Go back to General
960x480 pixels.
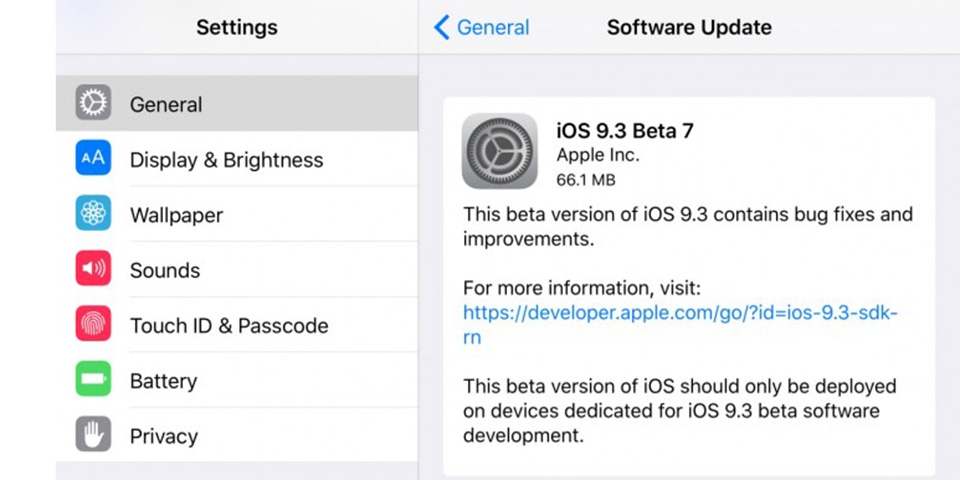(482, 28)
